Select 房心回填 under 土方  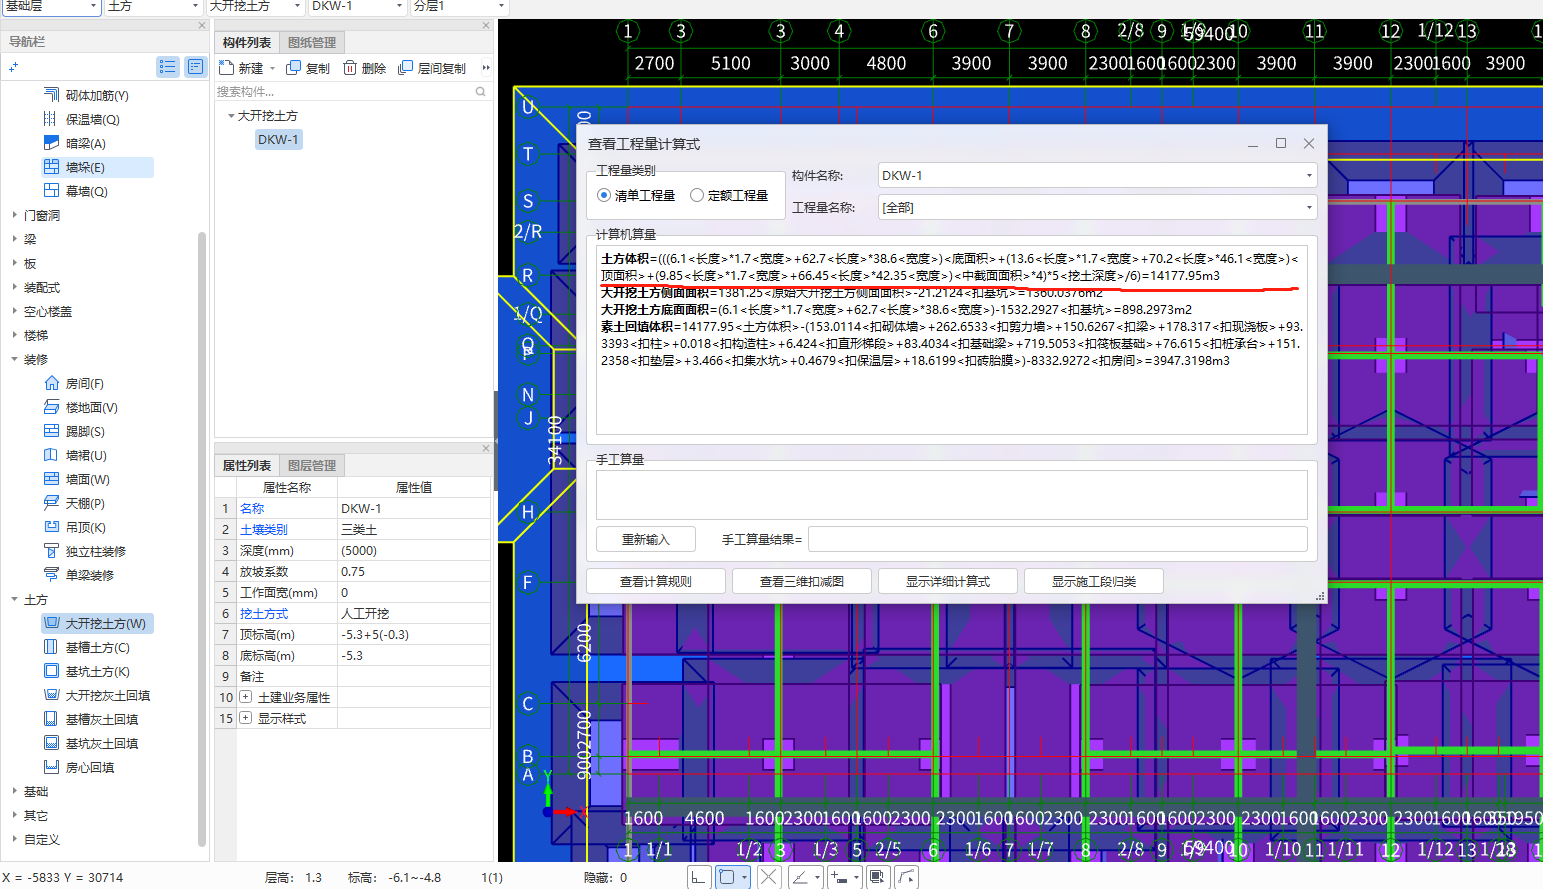[90, 767]
